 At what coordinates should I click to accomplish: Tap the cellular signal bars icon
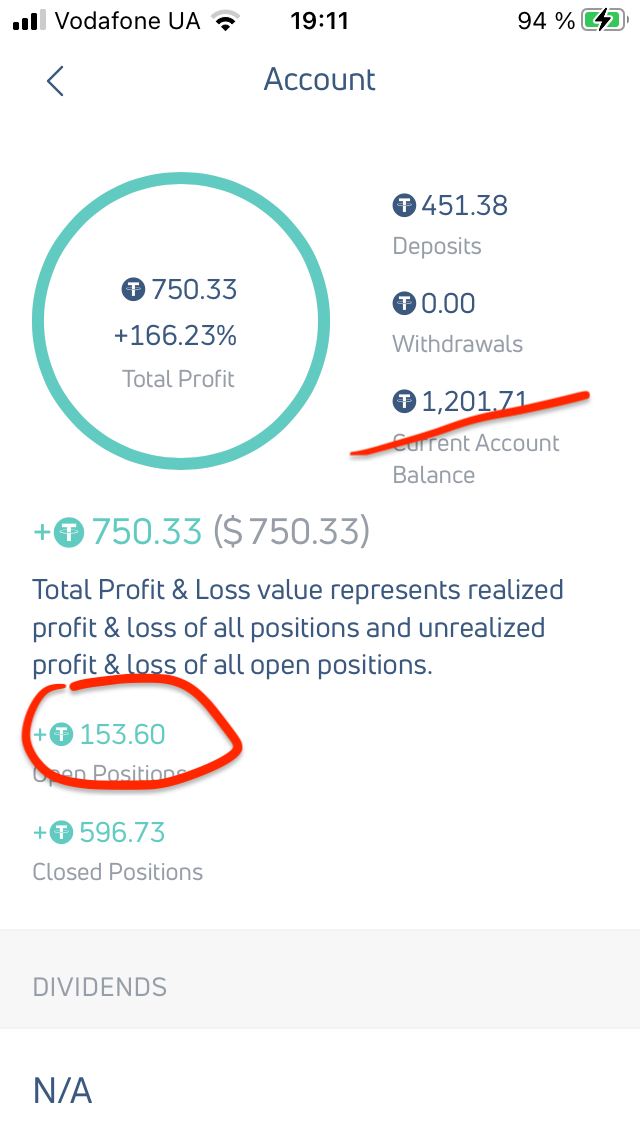(x=30, y=20)
